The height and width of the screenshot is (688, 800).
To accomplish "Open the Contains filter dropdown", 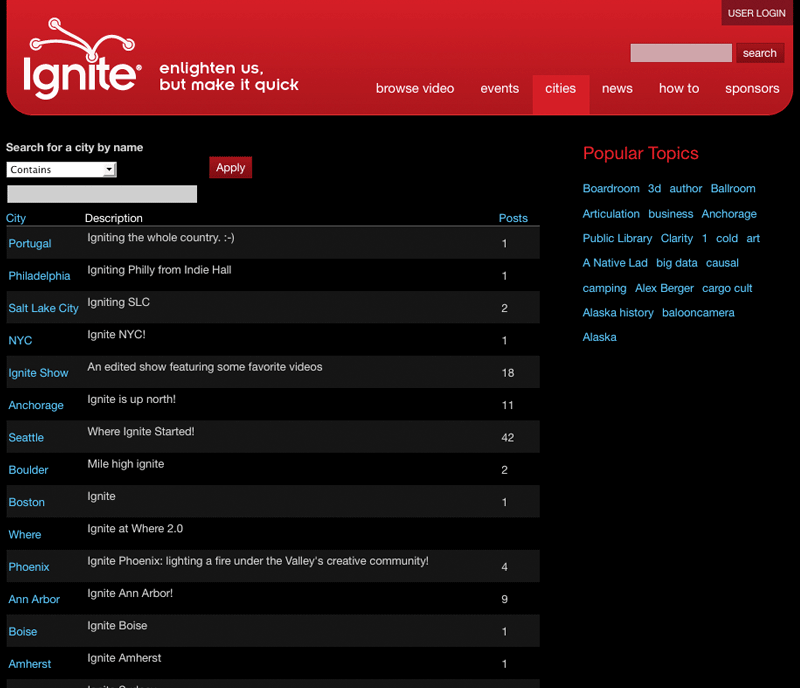I will (62, 170).
